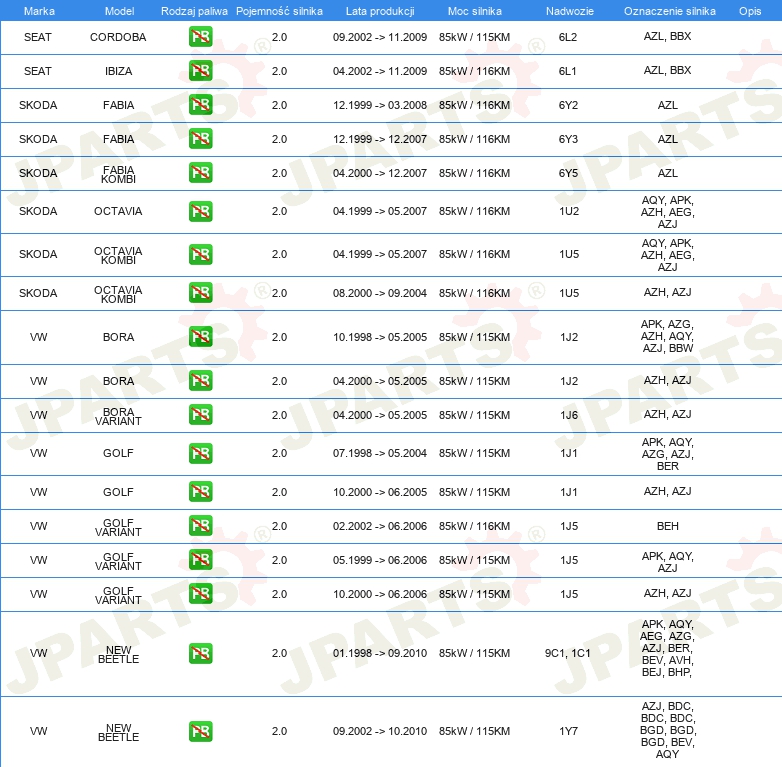Screen dimensions: 782x767
Task: Click the fuel icon in FABIA KOMBI row
Action: coord(200,173)
